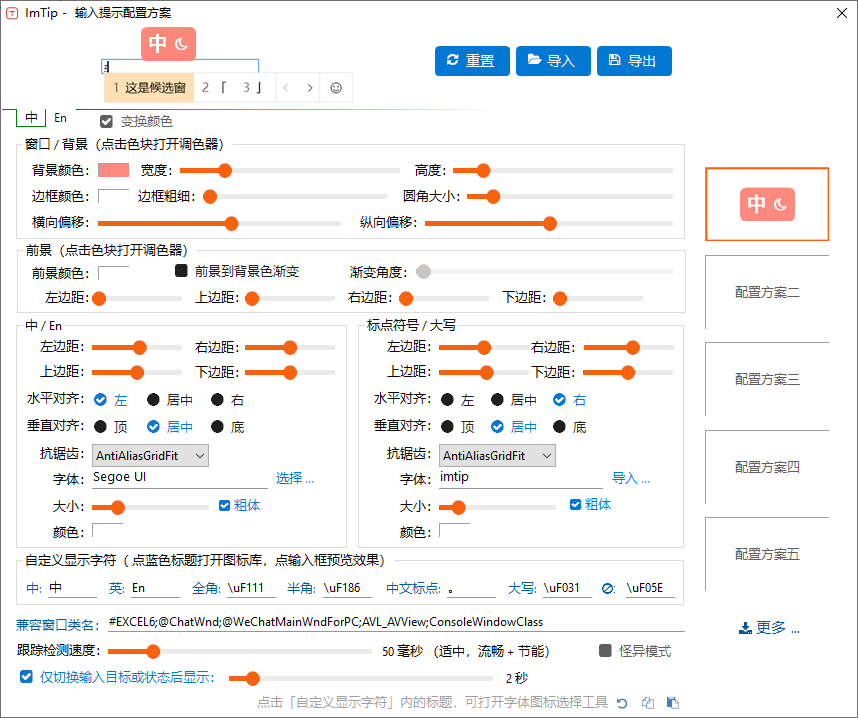Click the undo icon at the bottom

(x=622, y=703)
